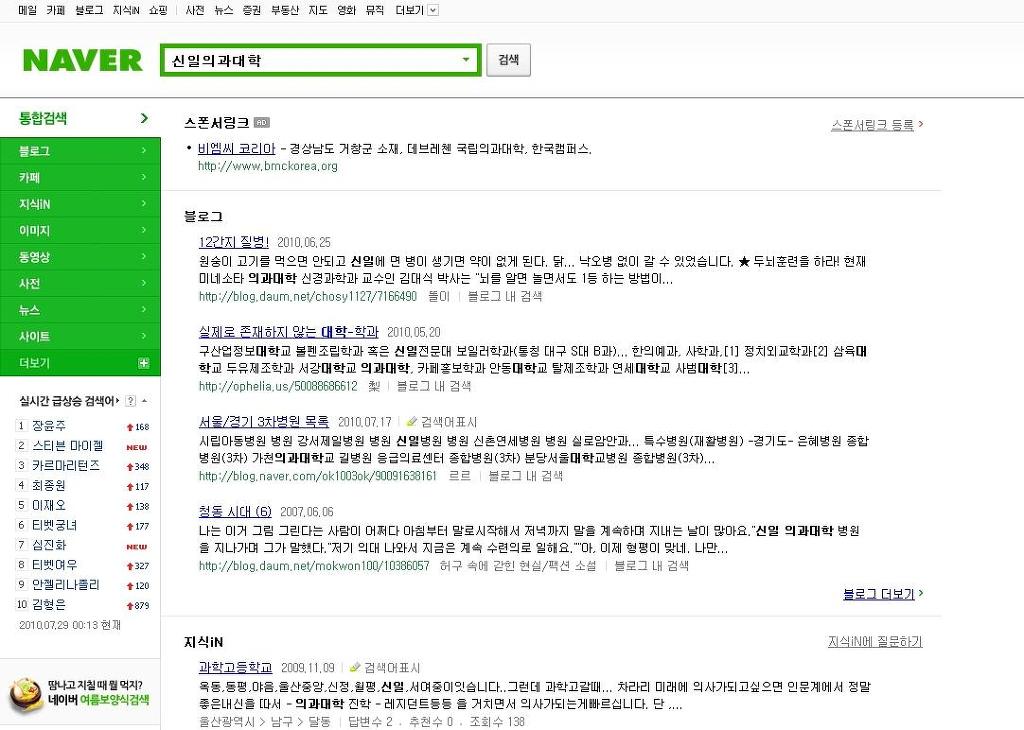
Task: Open the http://www.bmckorea.org URL
Action: pyautogui.click(x=268, y=166)
